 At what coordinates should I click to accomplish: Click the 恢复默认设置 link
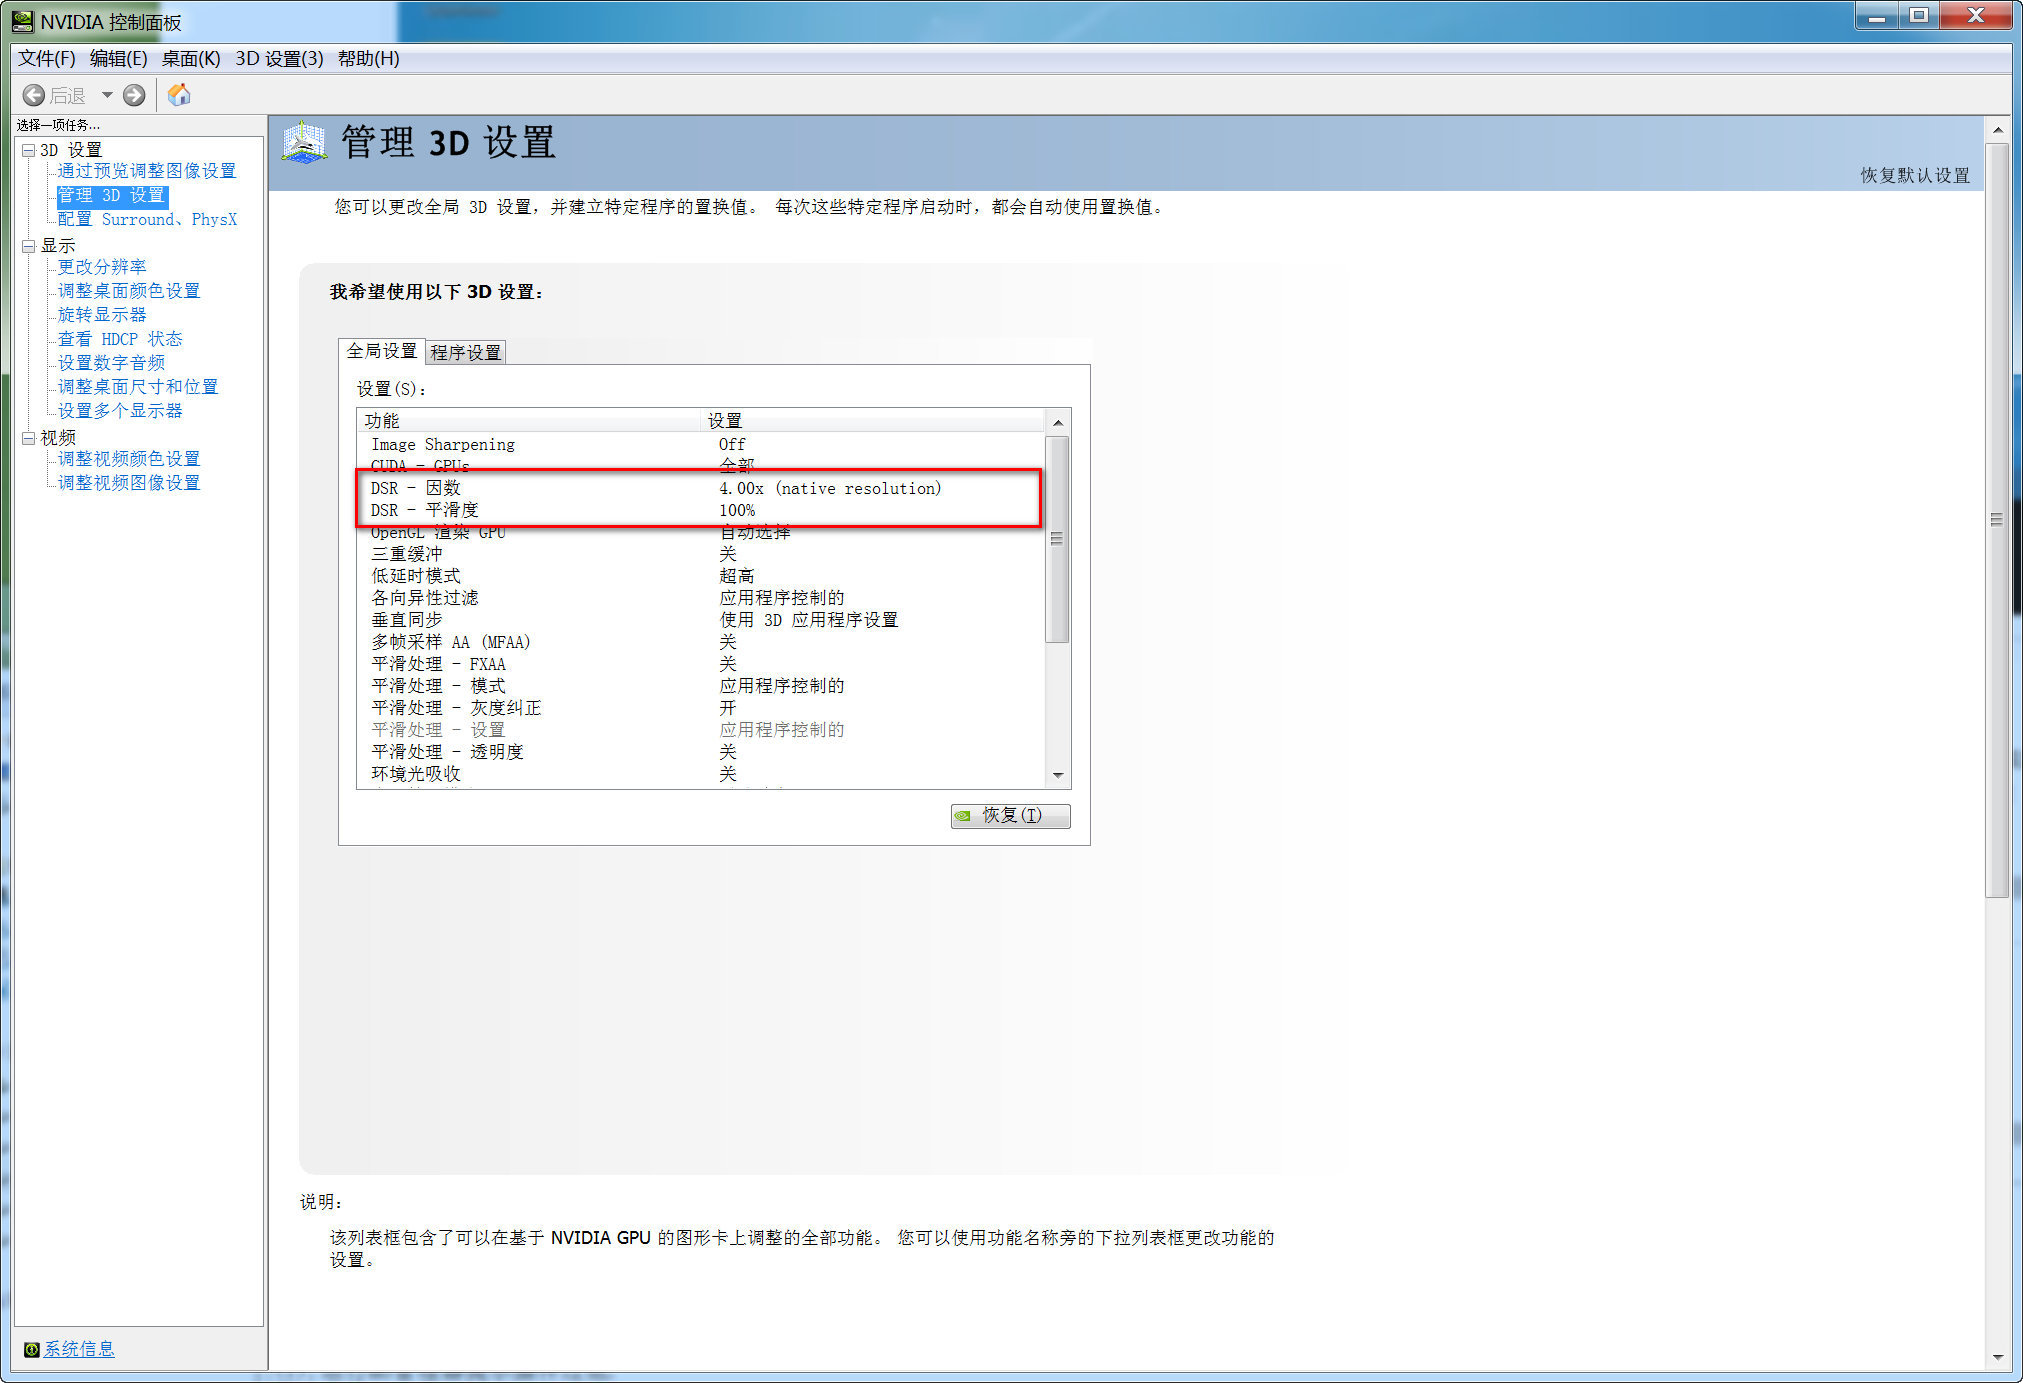point(1914,175)
